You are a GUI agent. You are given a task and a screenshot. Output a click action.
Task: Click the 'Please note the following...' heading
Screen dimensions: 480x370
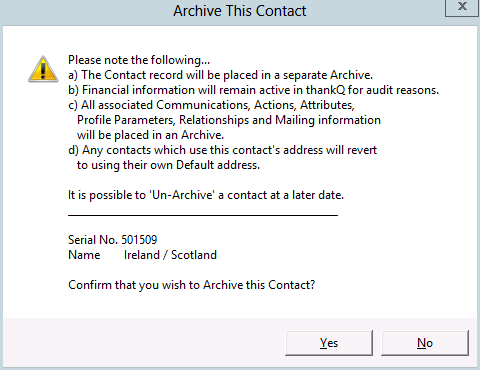[x=139, y=60]
